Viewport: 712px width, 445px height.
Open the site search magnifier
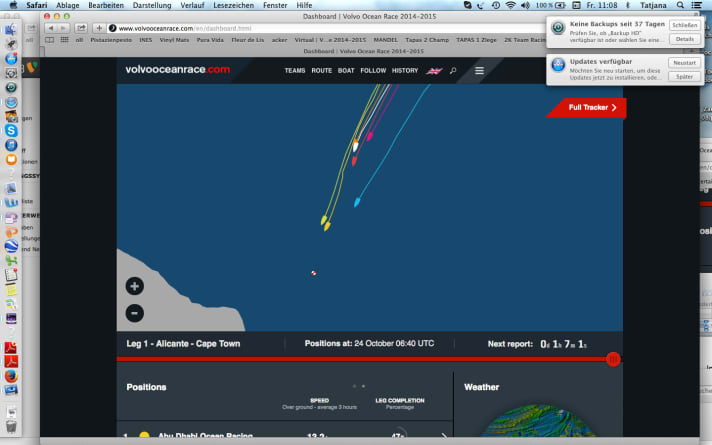click(453, 70)
